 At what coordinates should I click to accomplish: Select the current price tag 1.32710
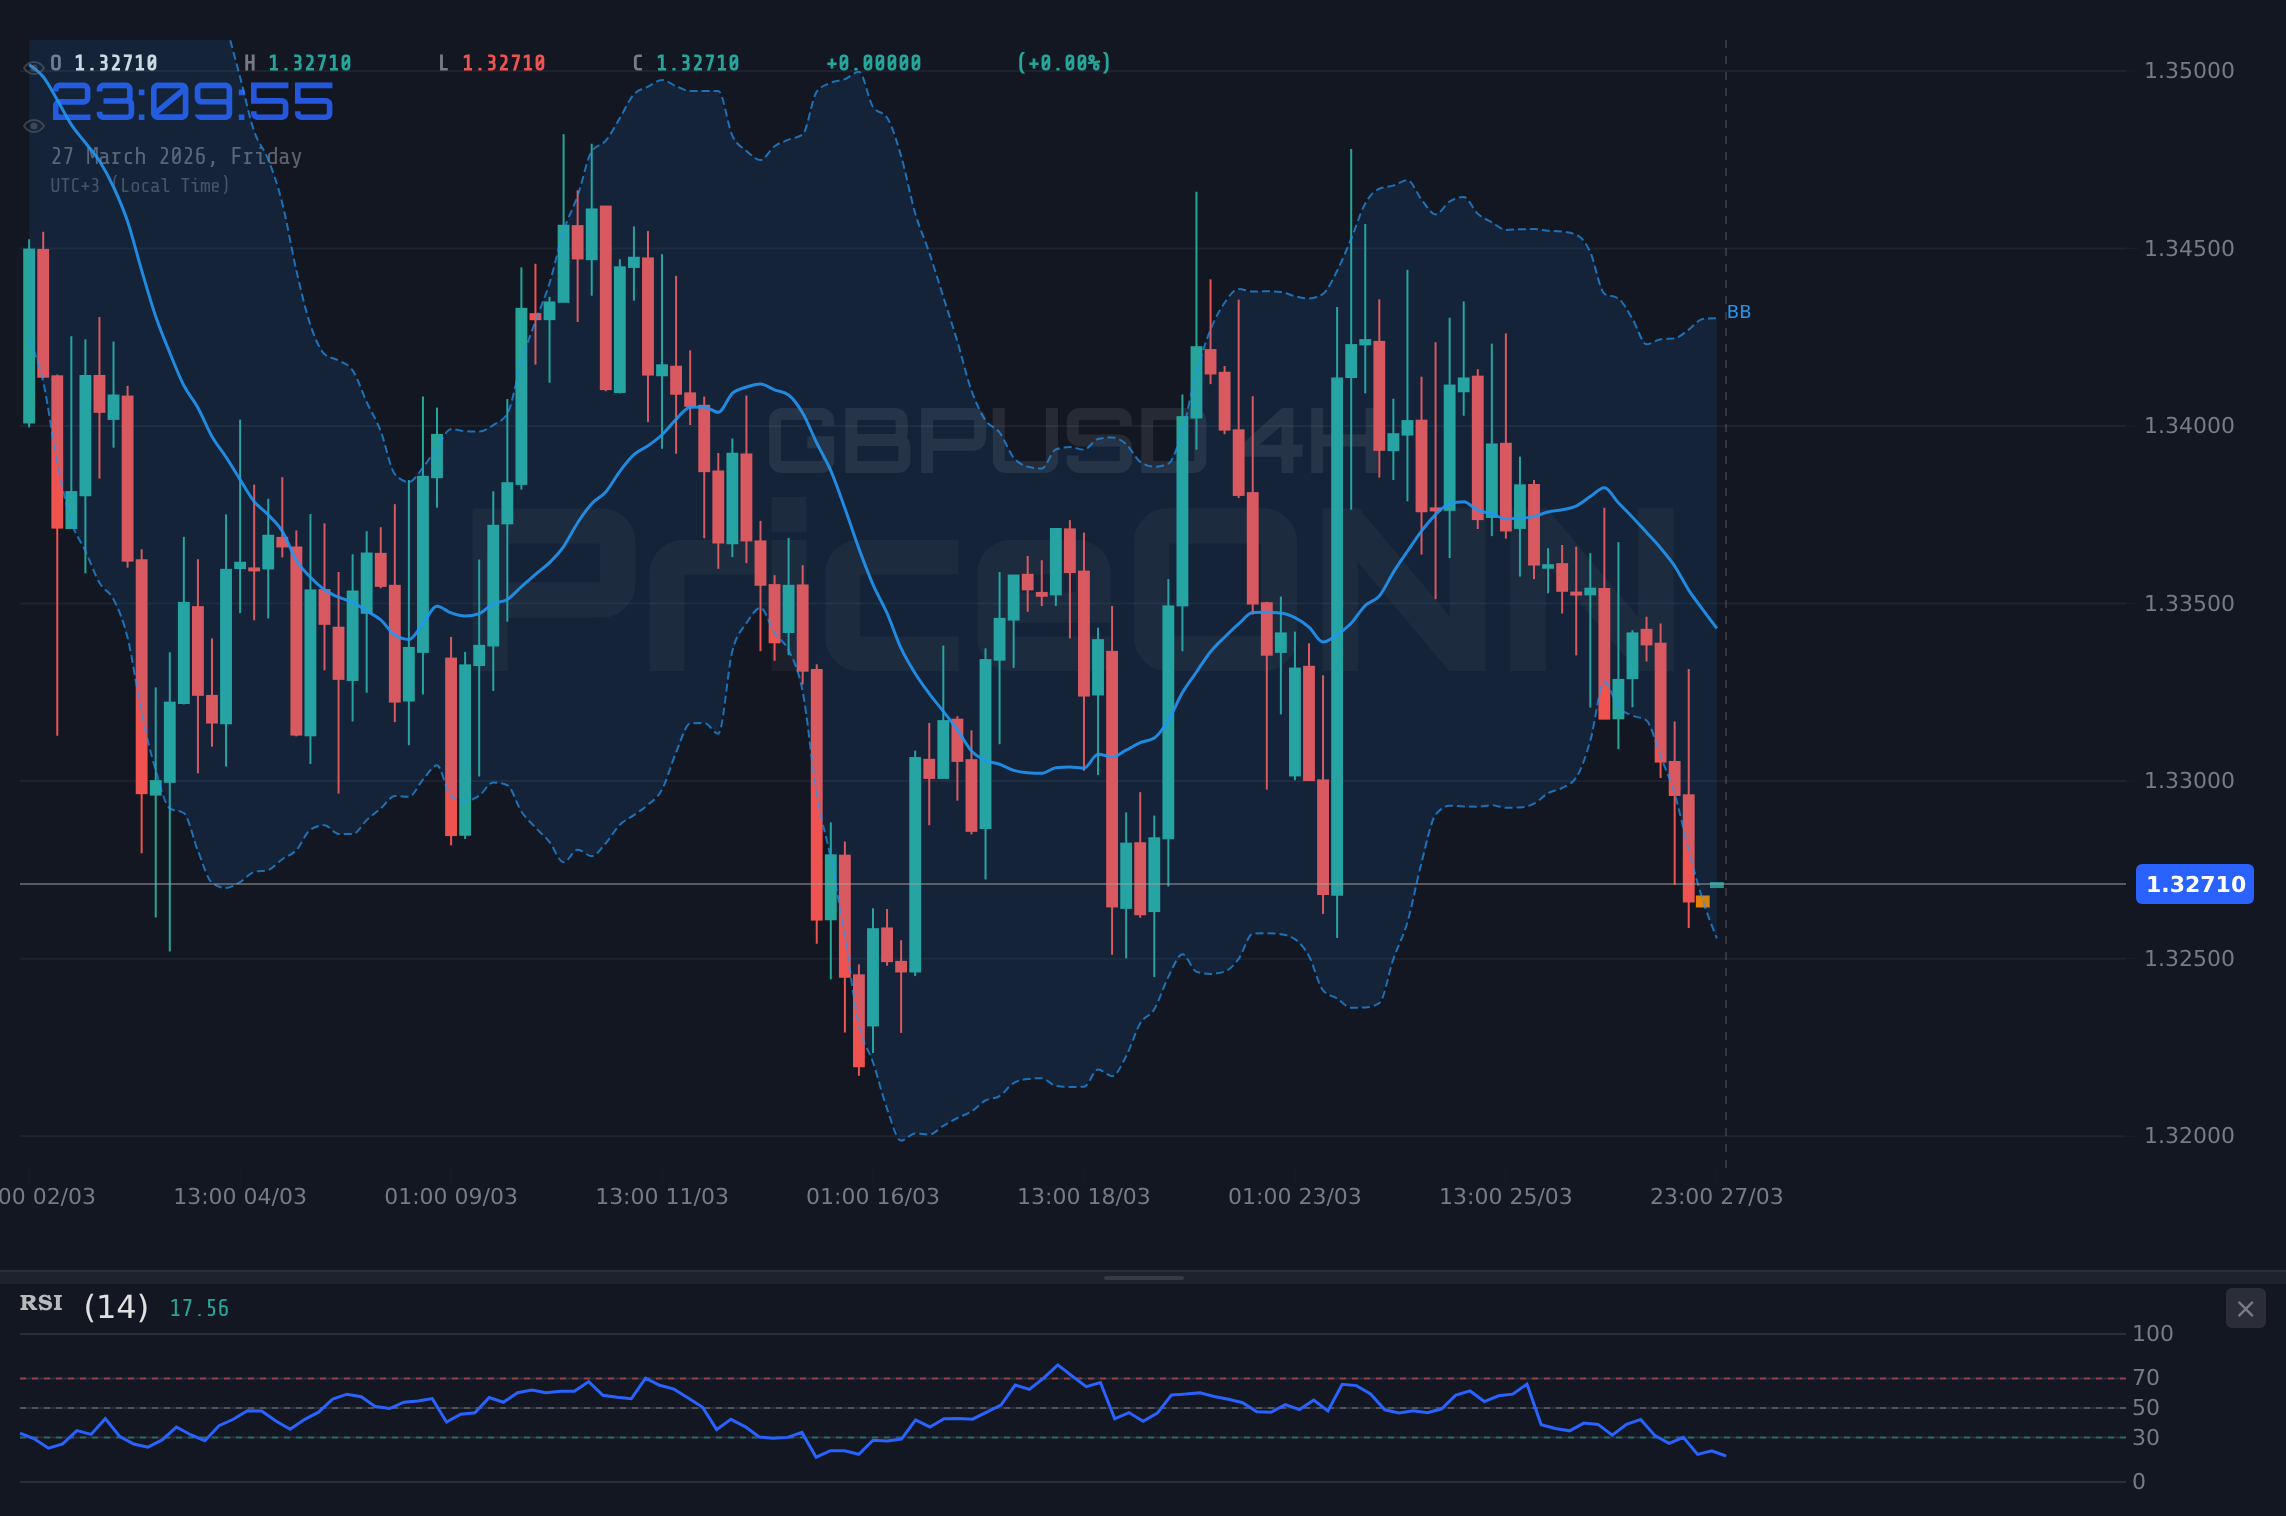[x=2195, y=884]
